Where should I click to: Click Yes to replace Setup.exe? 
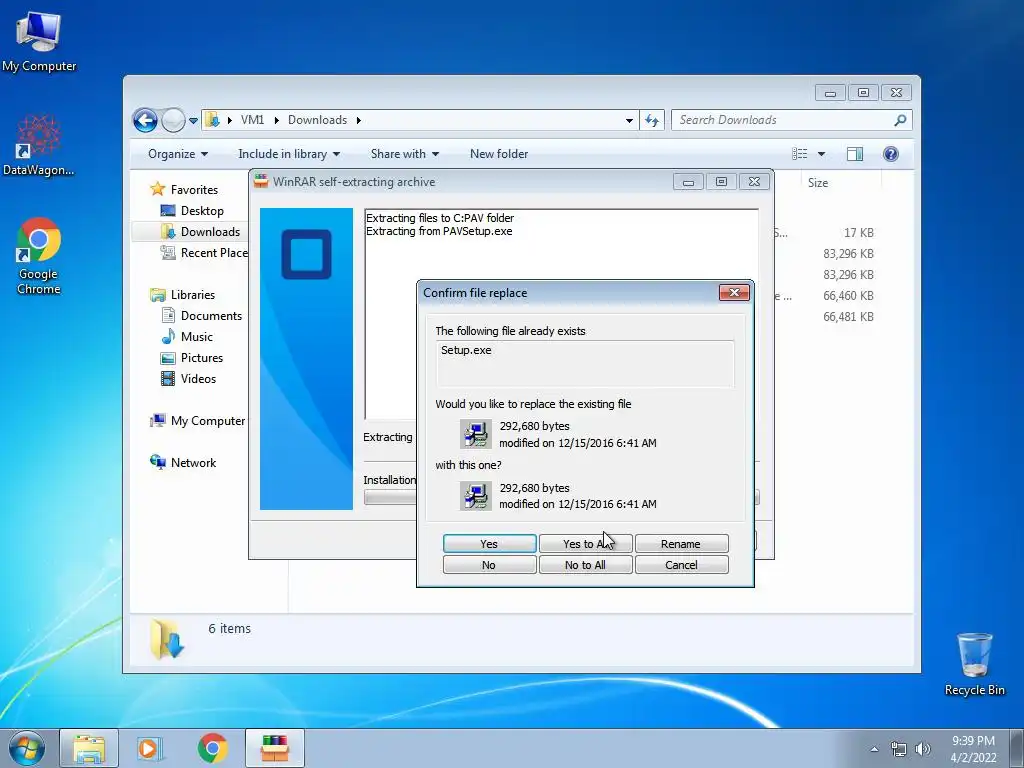coord(489,543)
